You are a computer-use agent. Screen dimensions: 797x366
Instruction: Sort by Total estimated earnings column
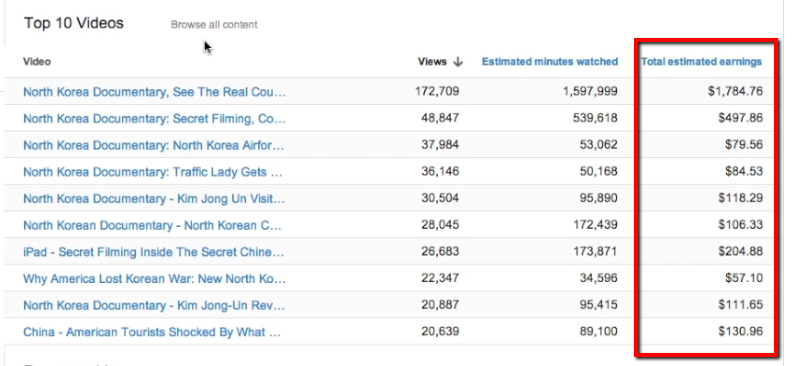(701, 62)
